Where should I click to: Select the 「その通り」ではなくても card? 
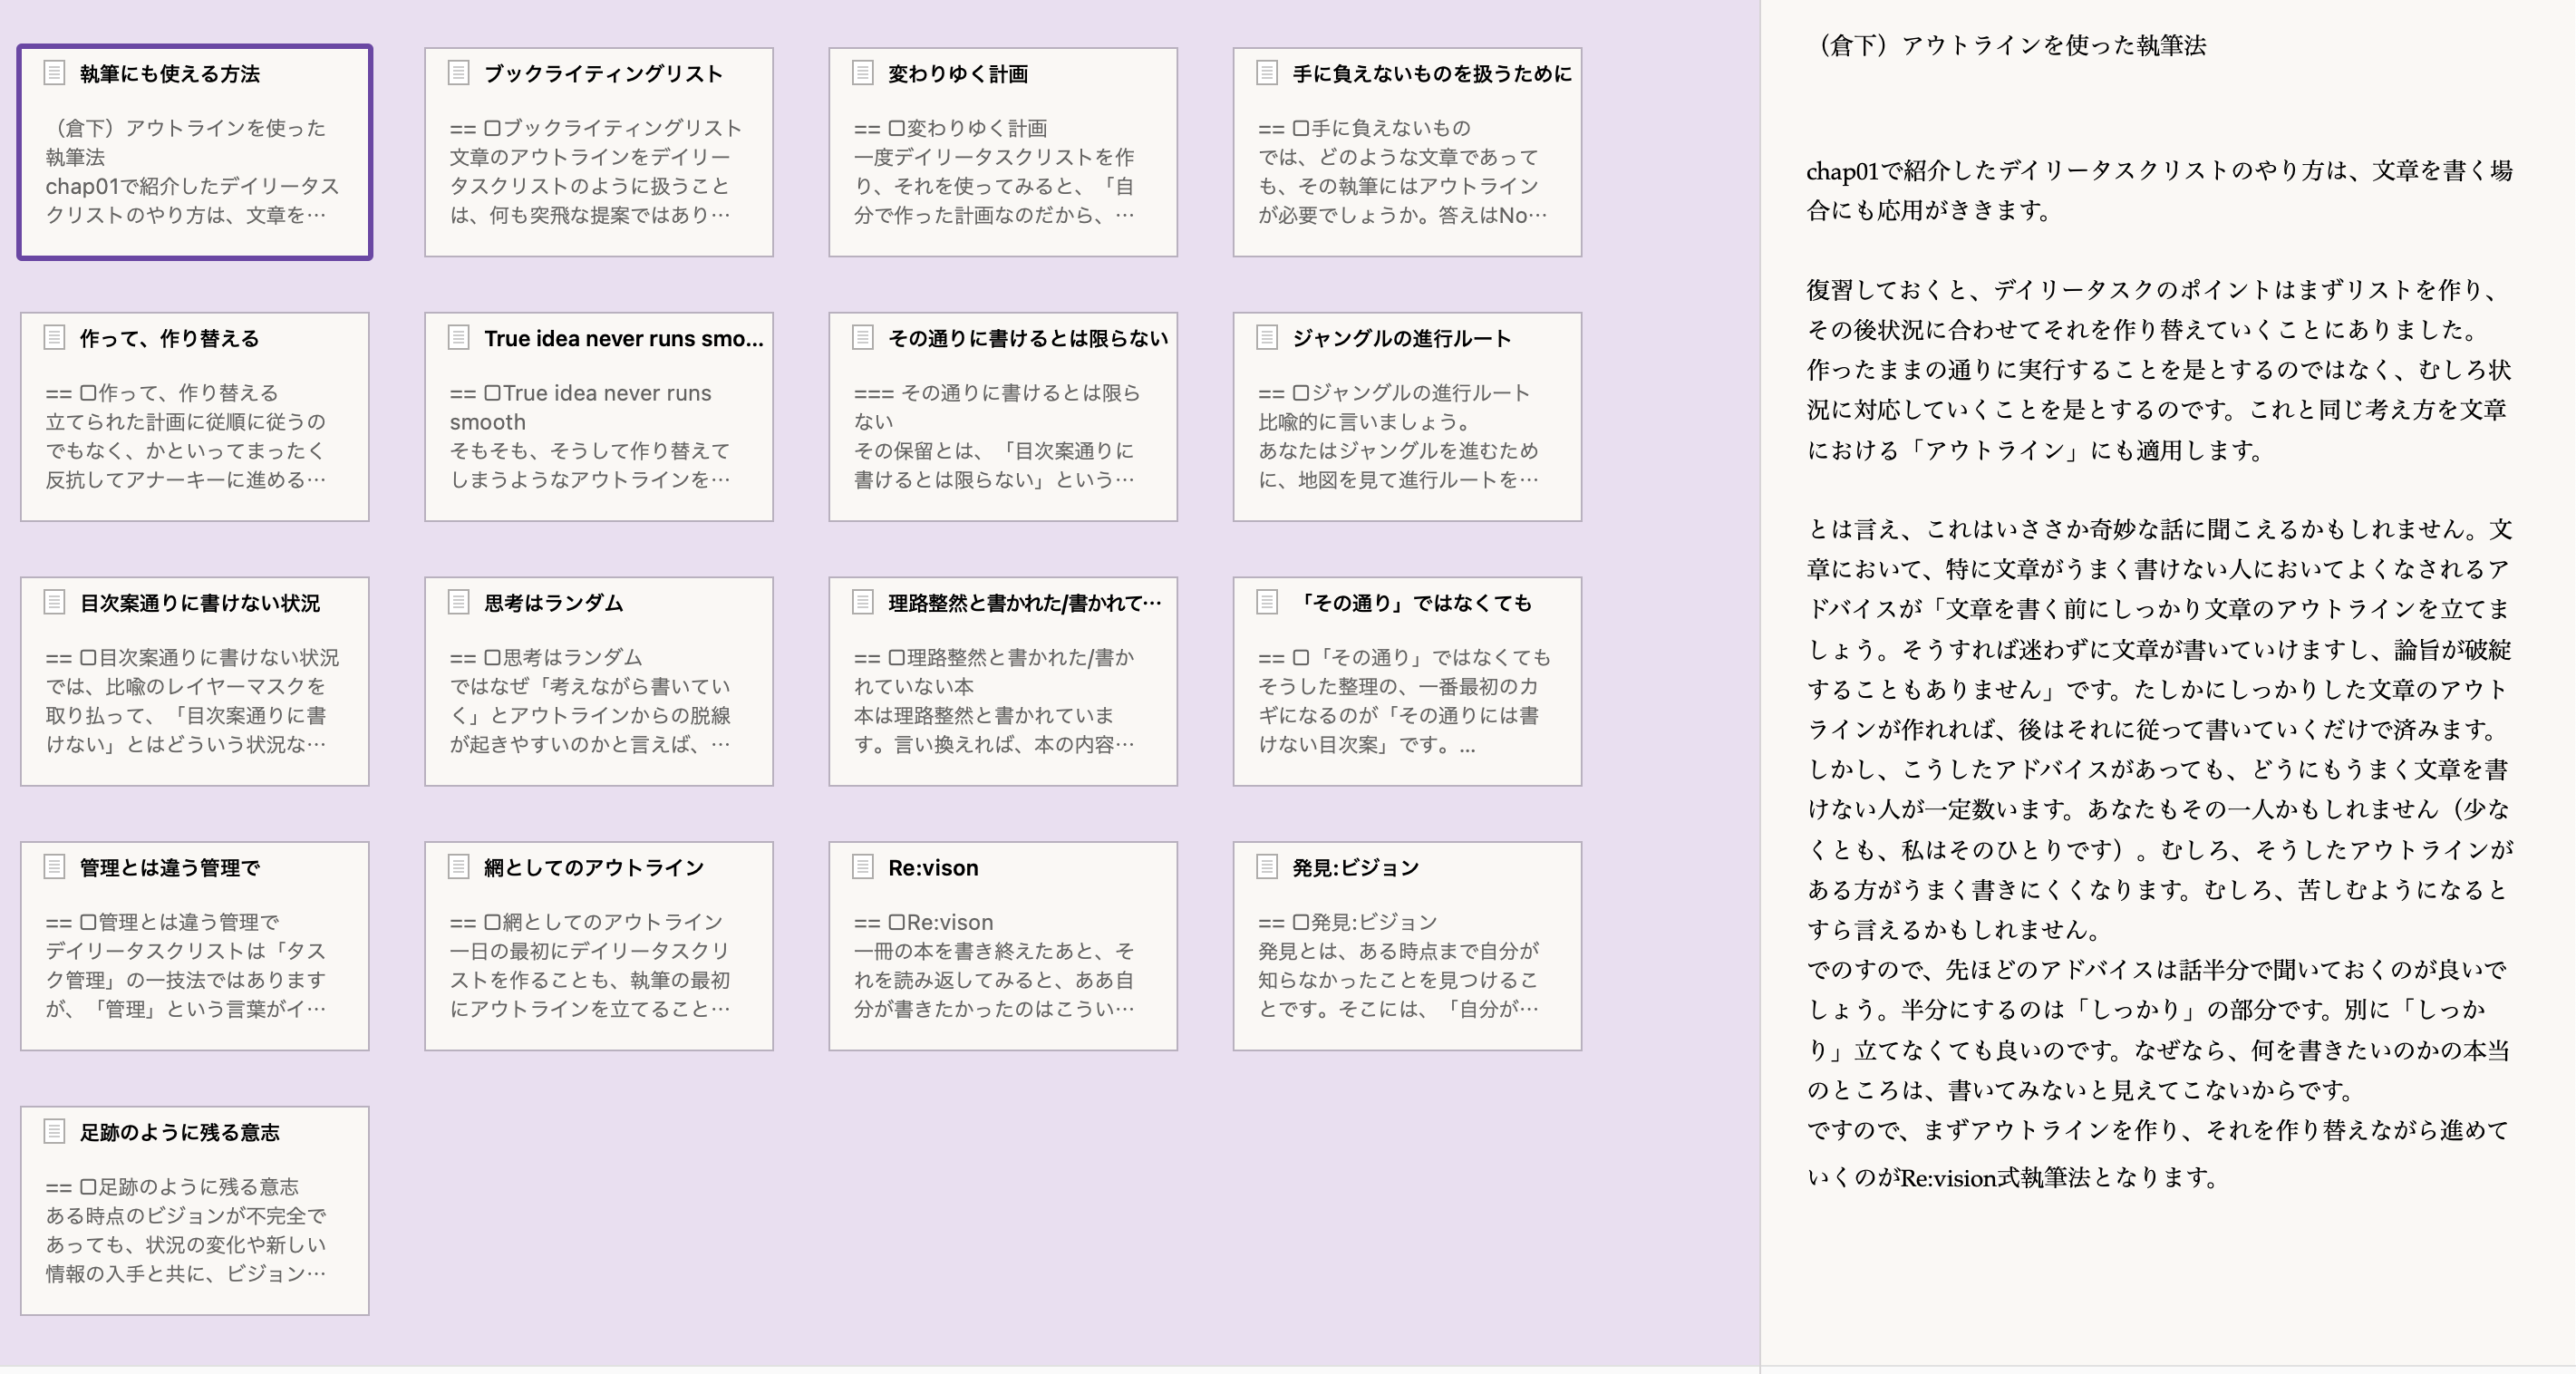click(1406, 682)
